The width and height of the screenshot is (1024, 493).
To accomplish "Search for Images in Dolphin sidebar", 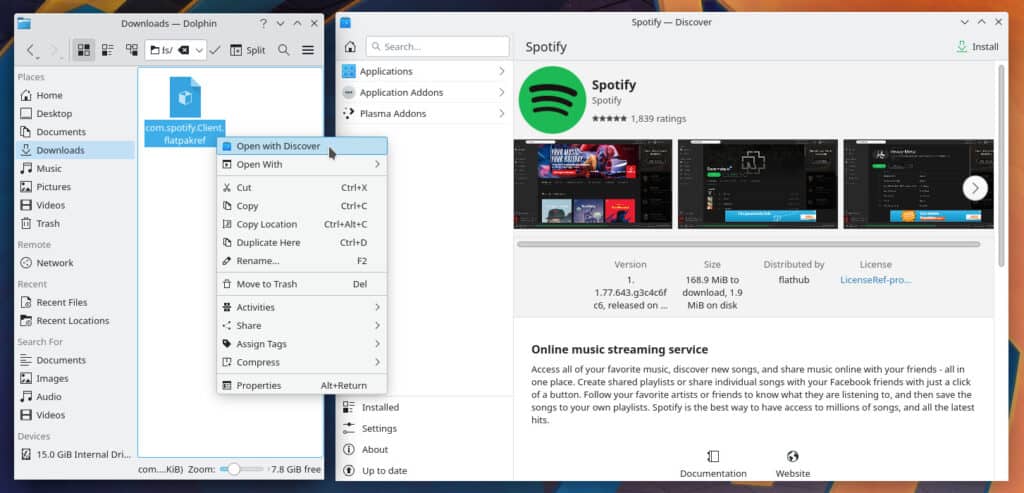I will pos(75,378).
